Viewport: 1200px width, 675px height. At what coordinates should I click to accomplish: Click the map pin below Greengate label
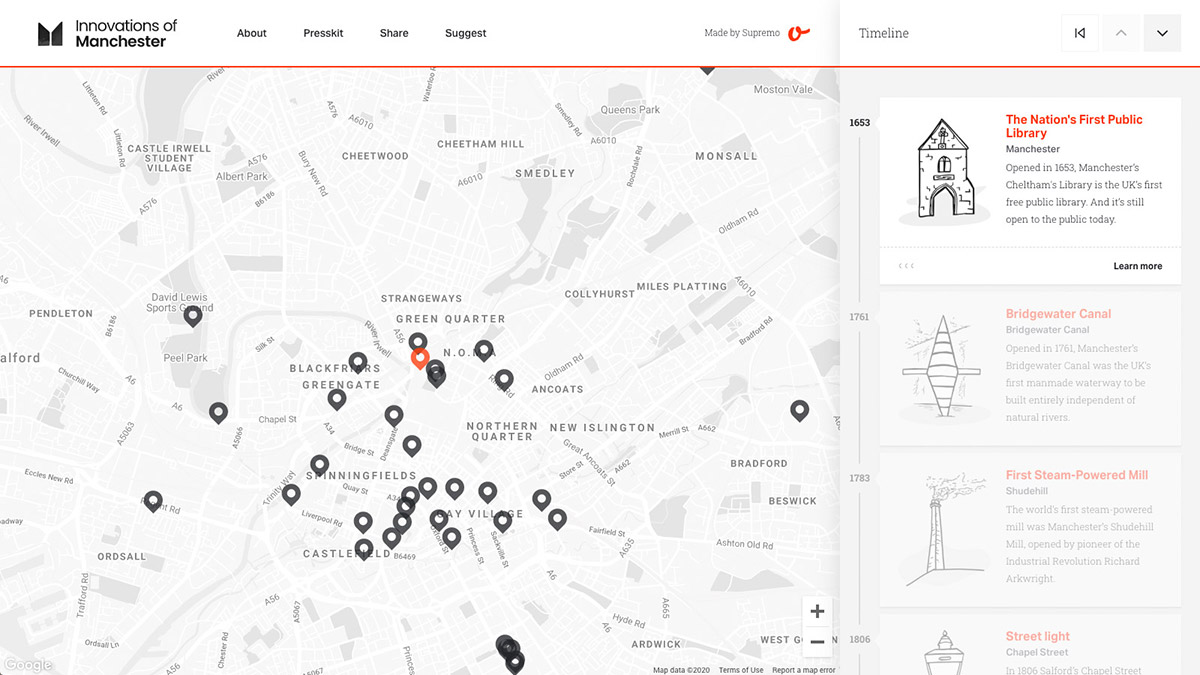337,399
